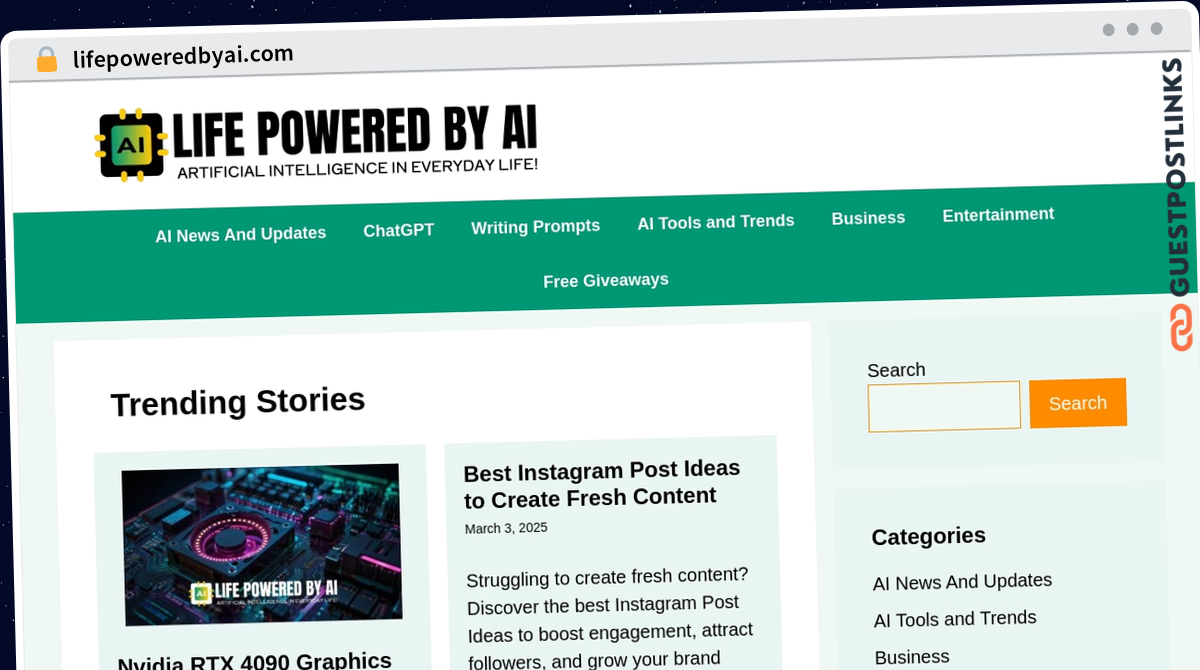Click the Categories sidebar heading

[x=928, y=536]
